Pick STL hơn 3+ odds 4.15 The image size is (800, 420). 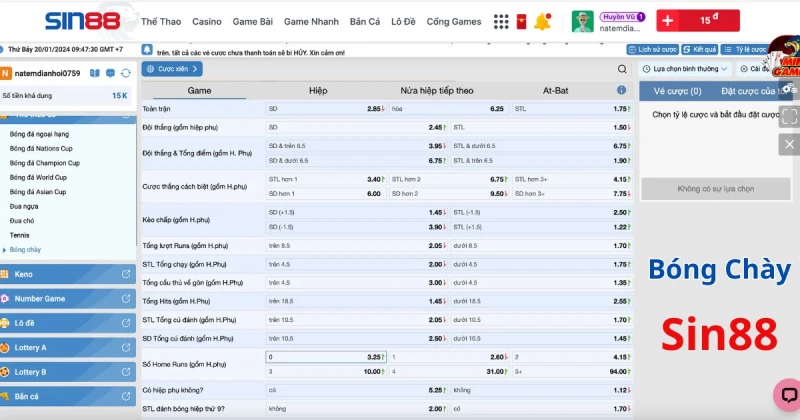[x=572, y=179]
